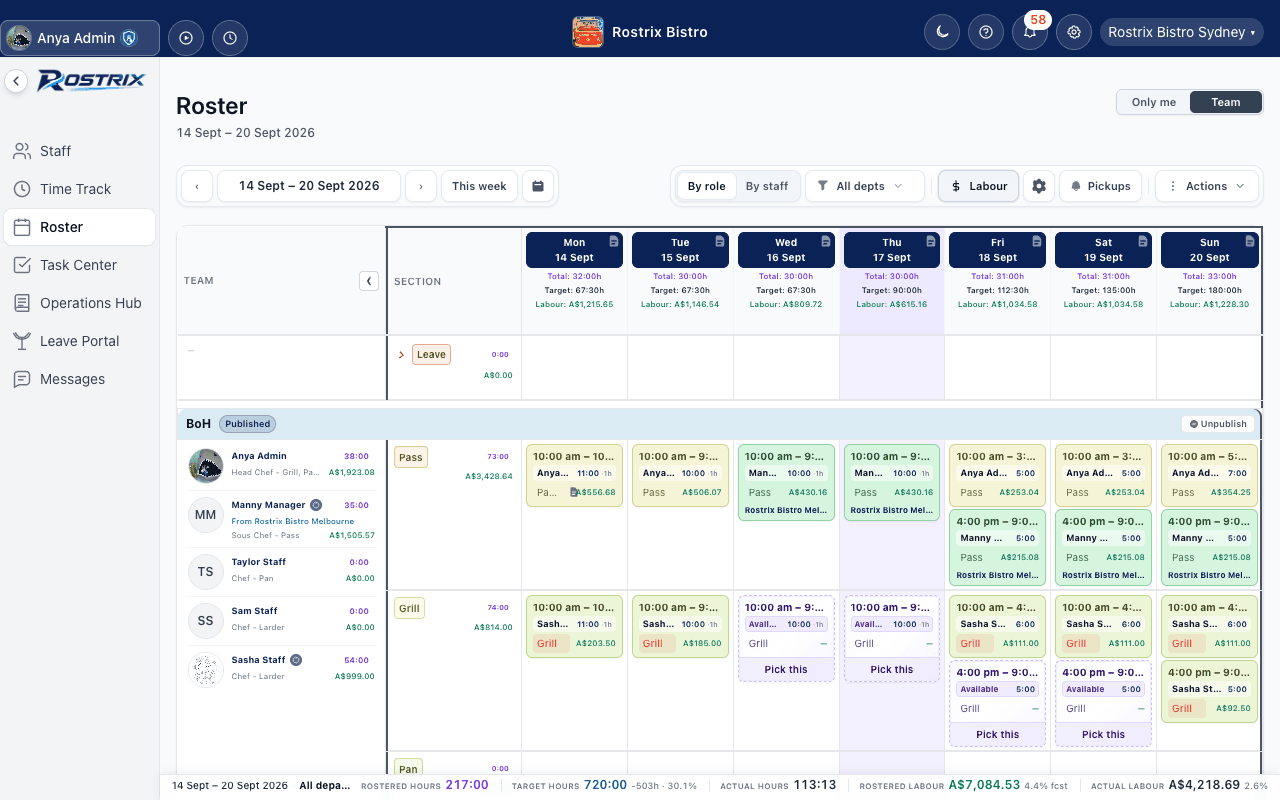
Task: Select the By role grouping
Action: [x=707, y=186]
